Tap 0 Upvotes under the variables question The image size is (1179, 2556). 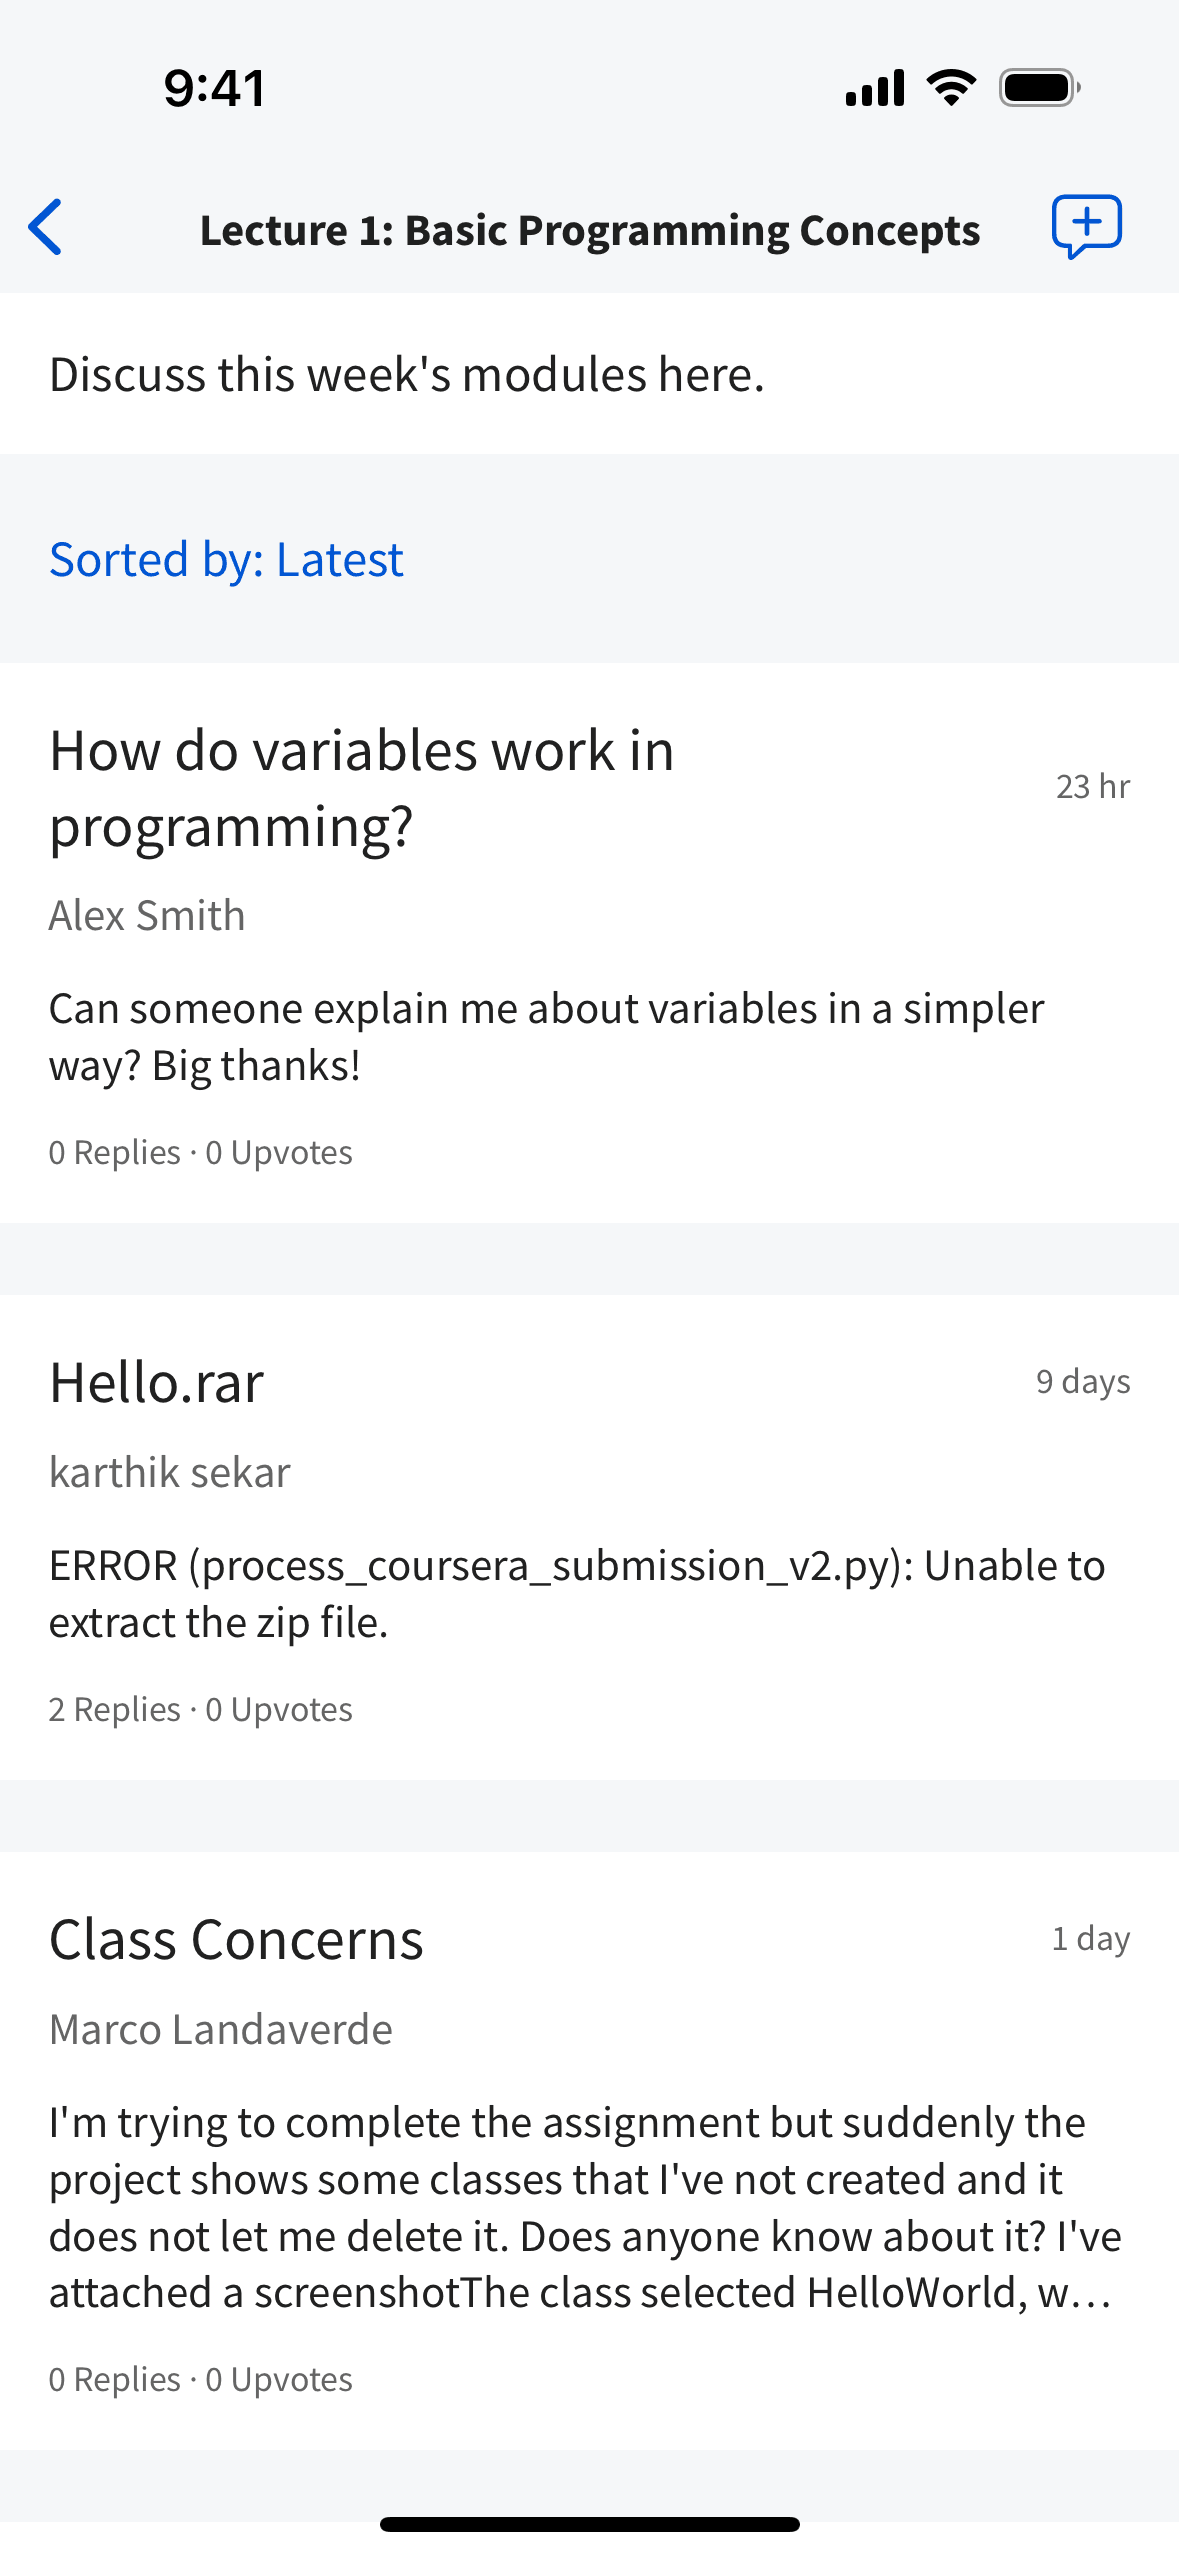click(x=278, y=1152)
